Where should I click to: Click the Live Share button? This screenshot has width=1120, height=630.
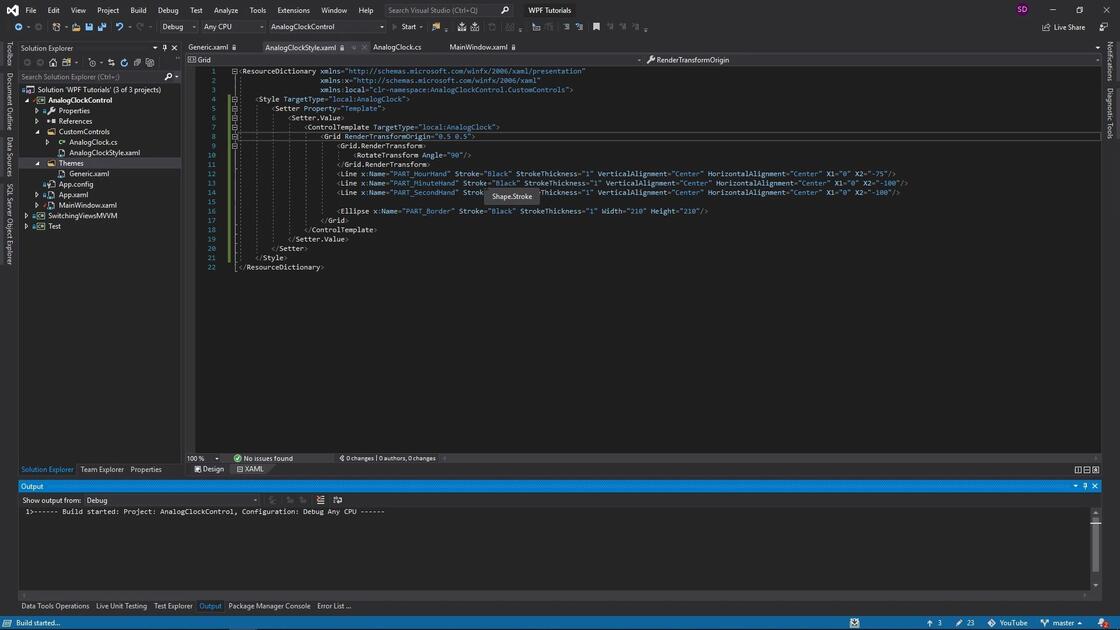pos(1064,27)
